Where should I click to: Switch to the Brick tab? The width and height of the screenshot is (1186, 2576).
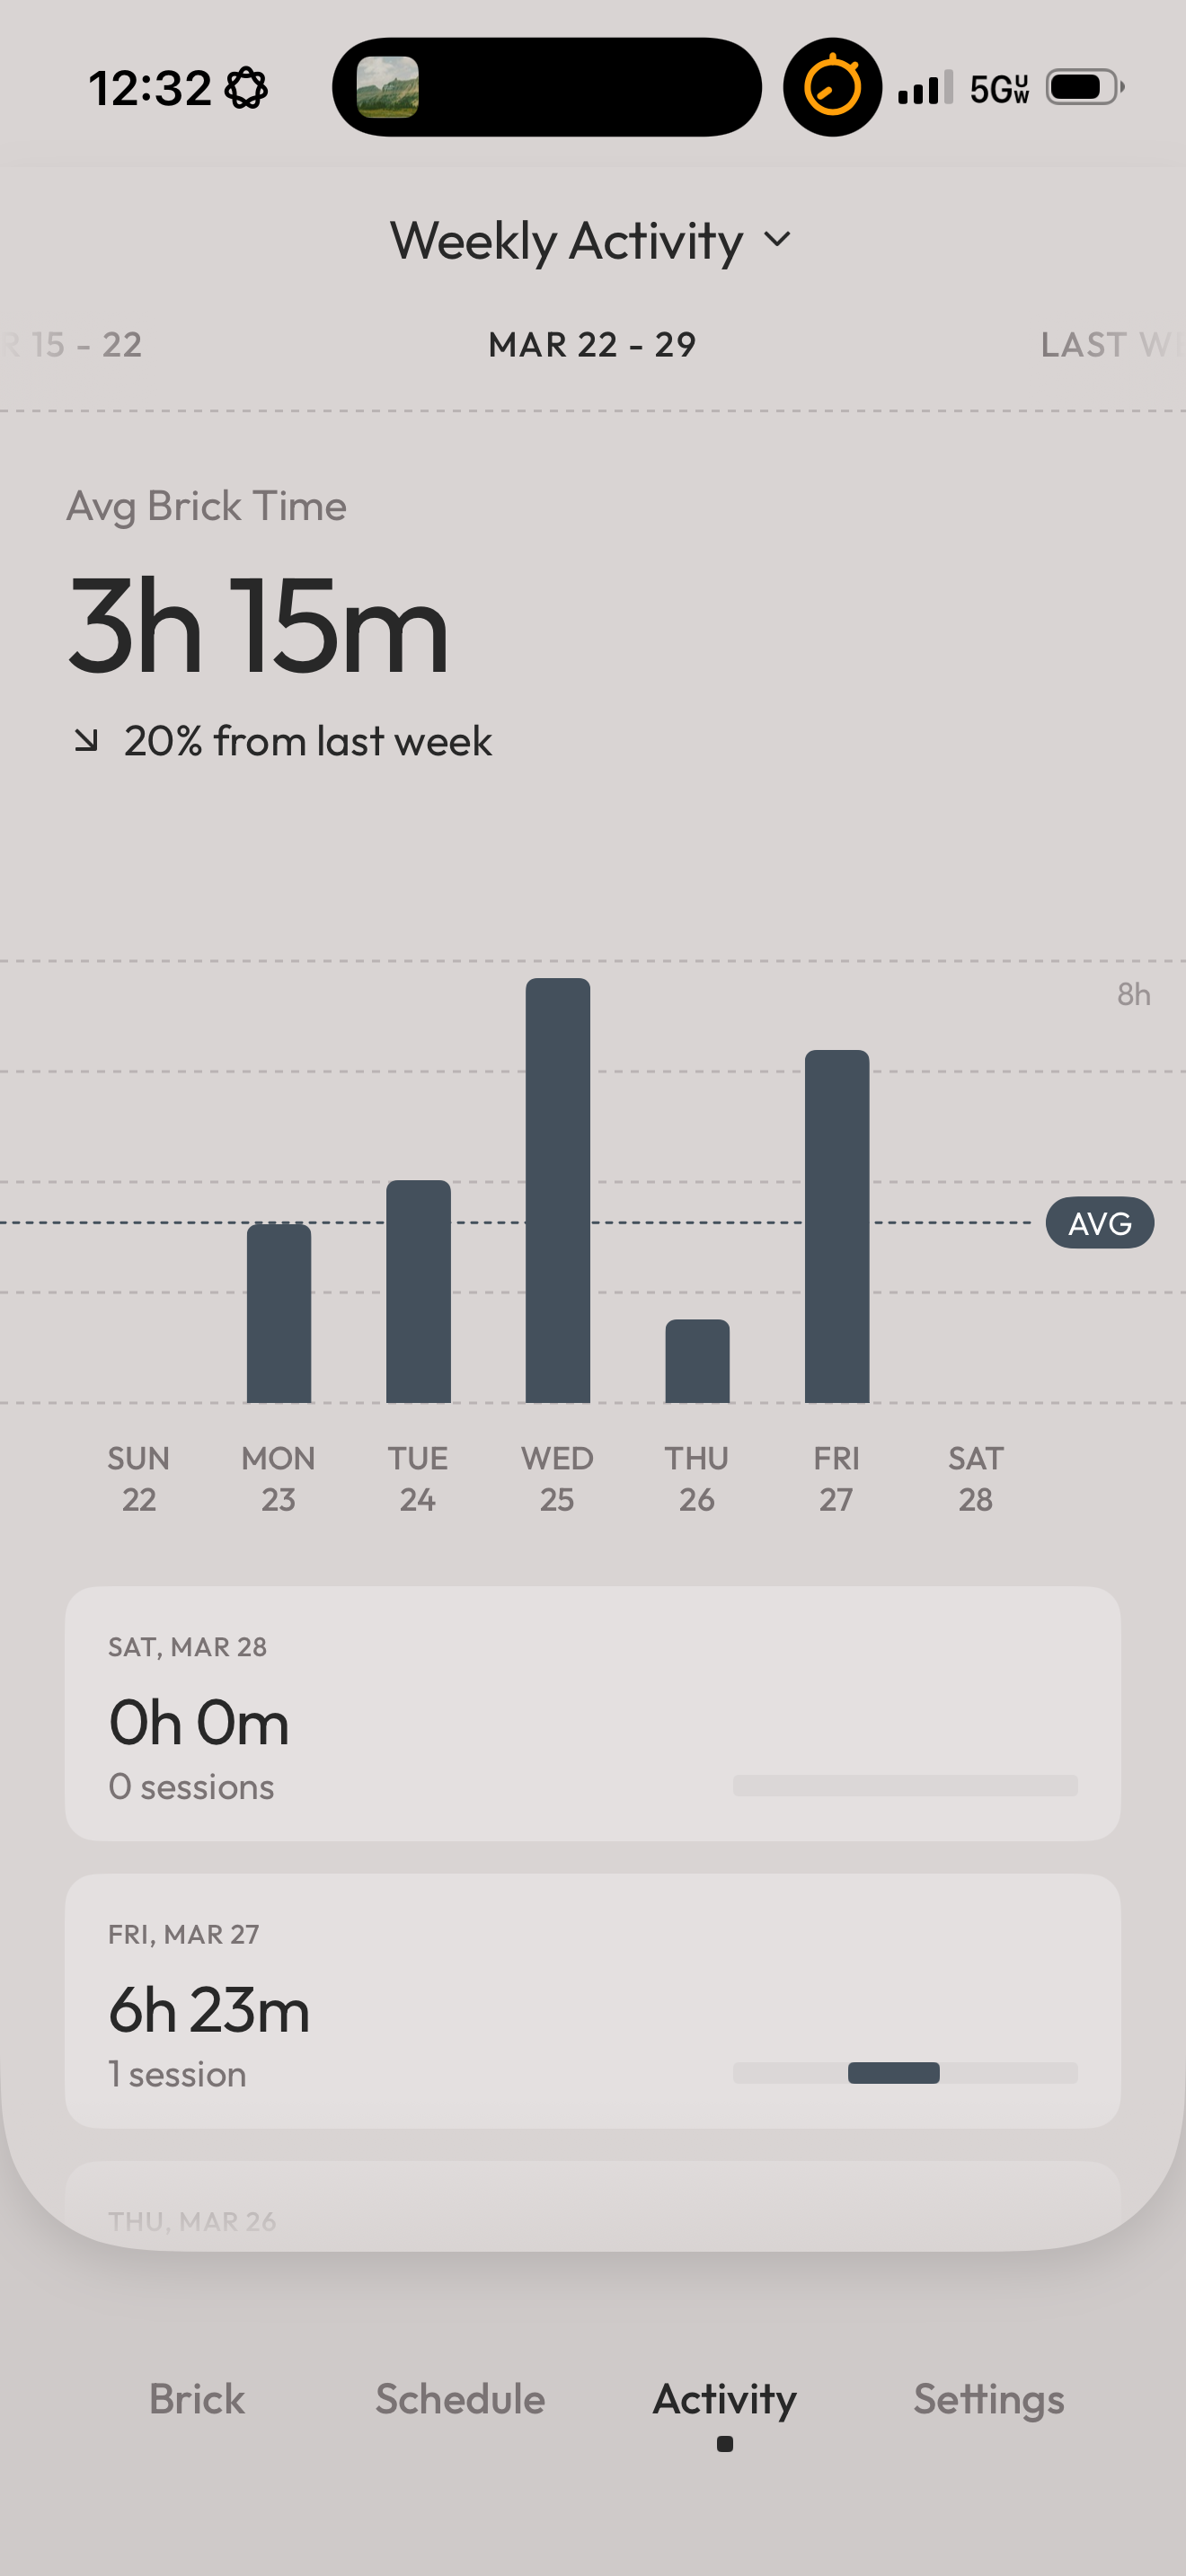(197, 2399)
